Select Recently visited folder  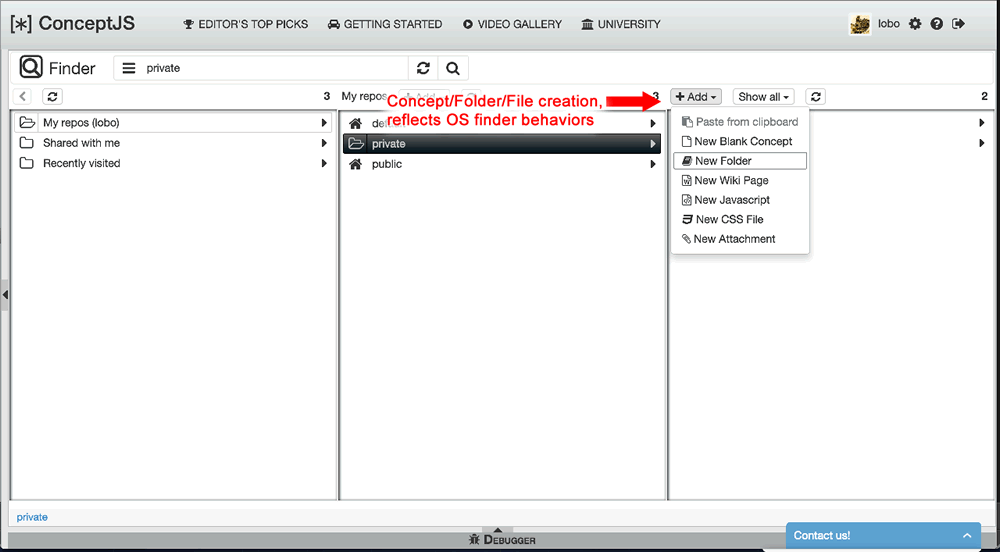tap(173, 163)
